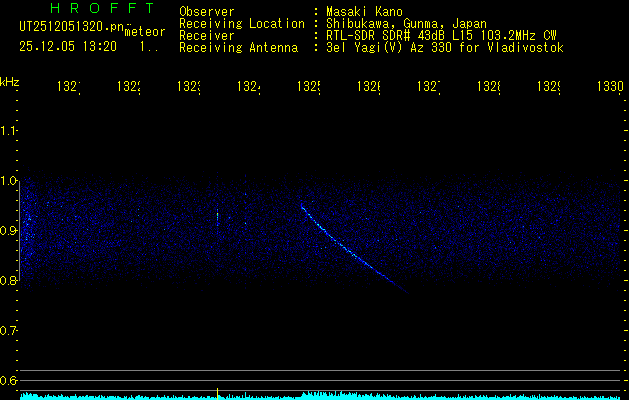Click the 1330 time axis label
This screenshot has height=400, width=629.
610,86
